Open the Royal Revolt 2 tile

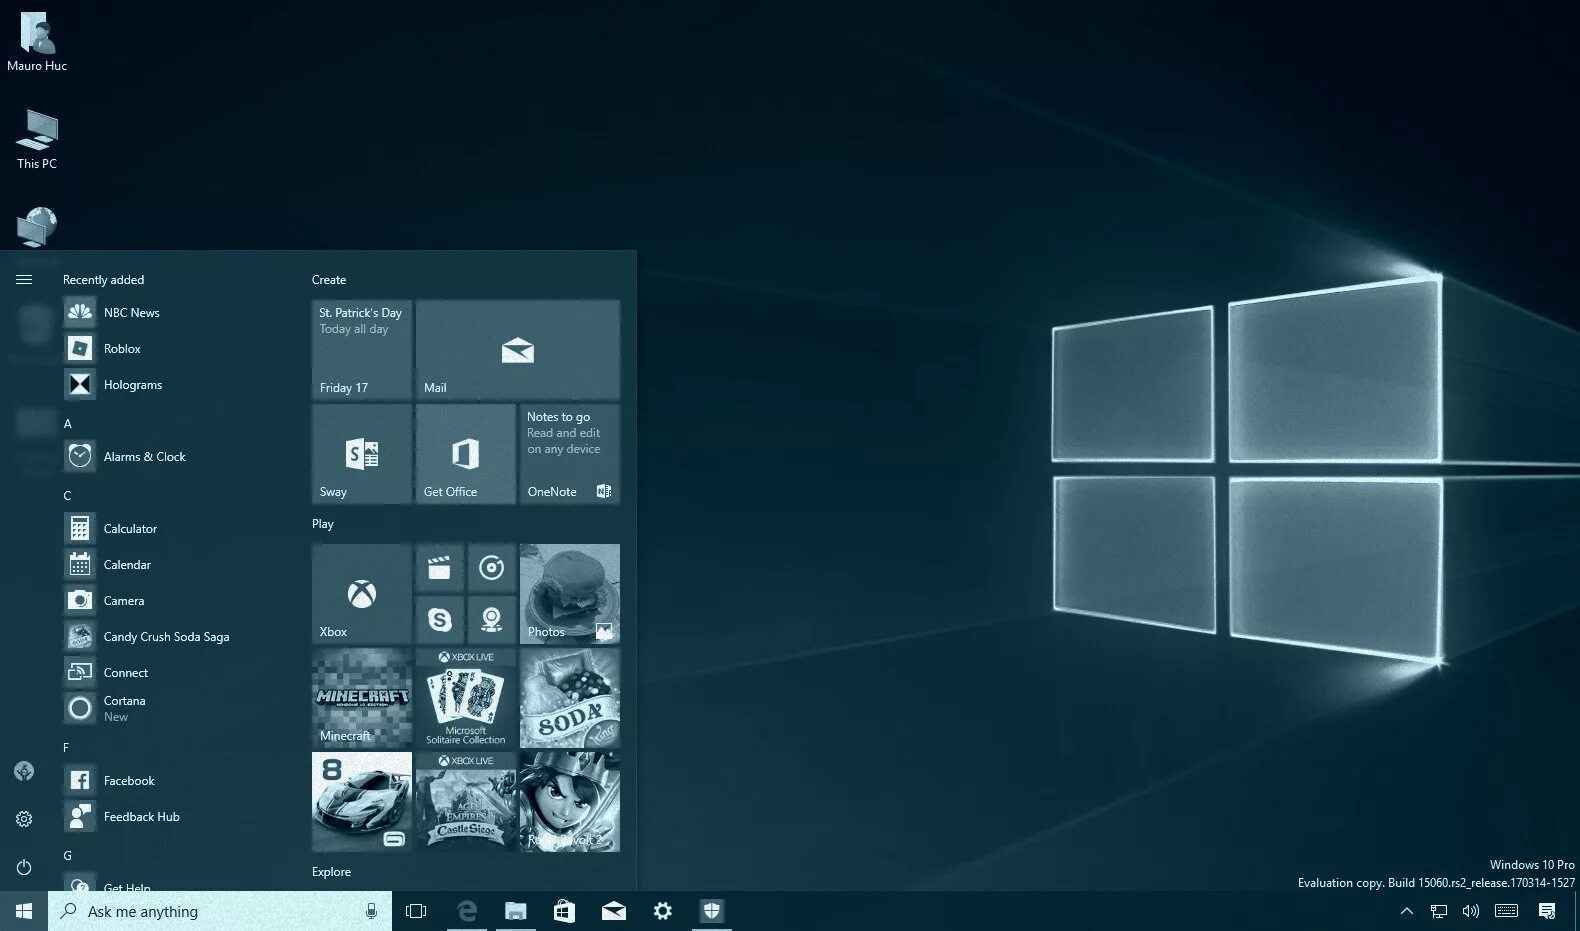[x=570, y=802]
